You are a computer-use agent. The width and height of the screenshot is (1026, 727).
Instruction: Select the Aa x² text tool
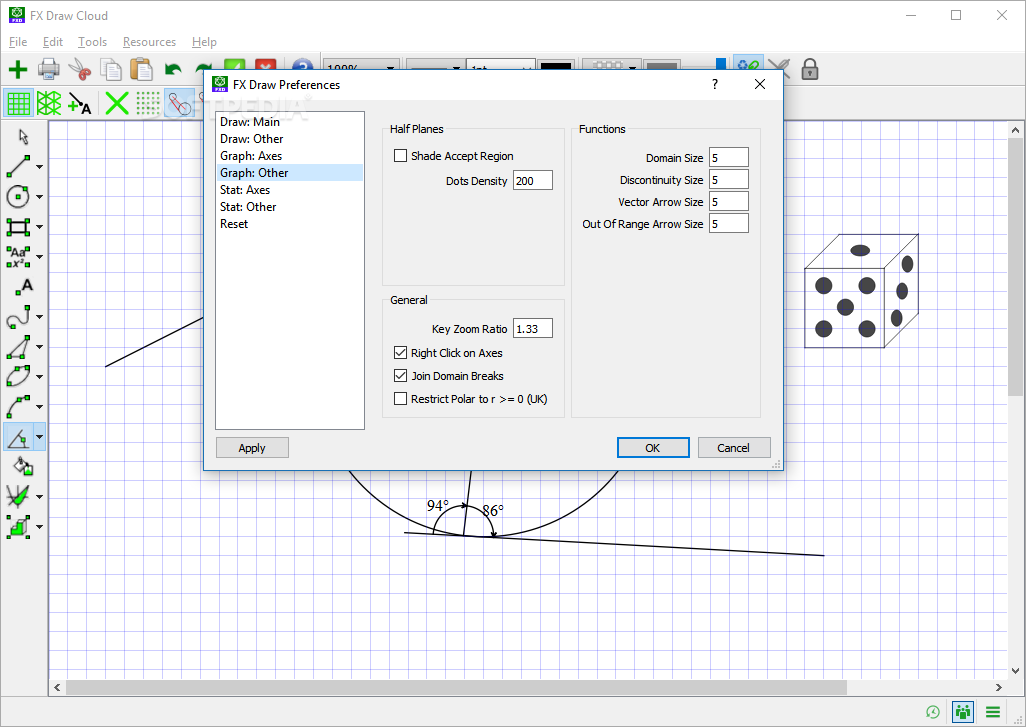coord(18,257)
